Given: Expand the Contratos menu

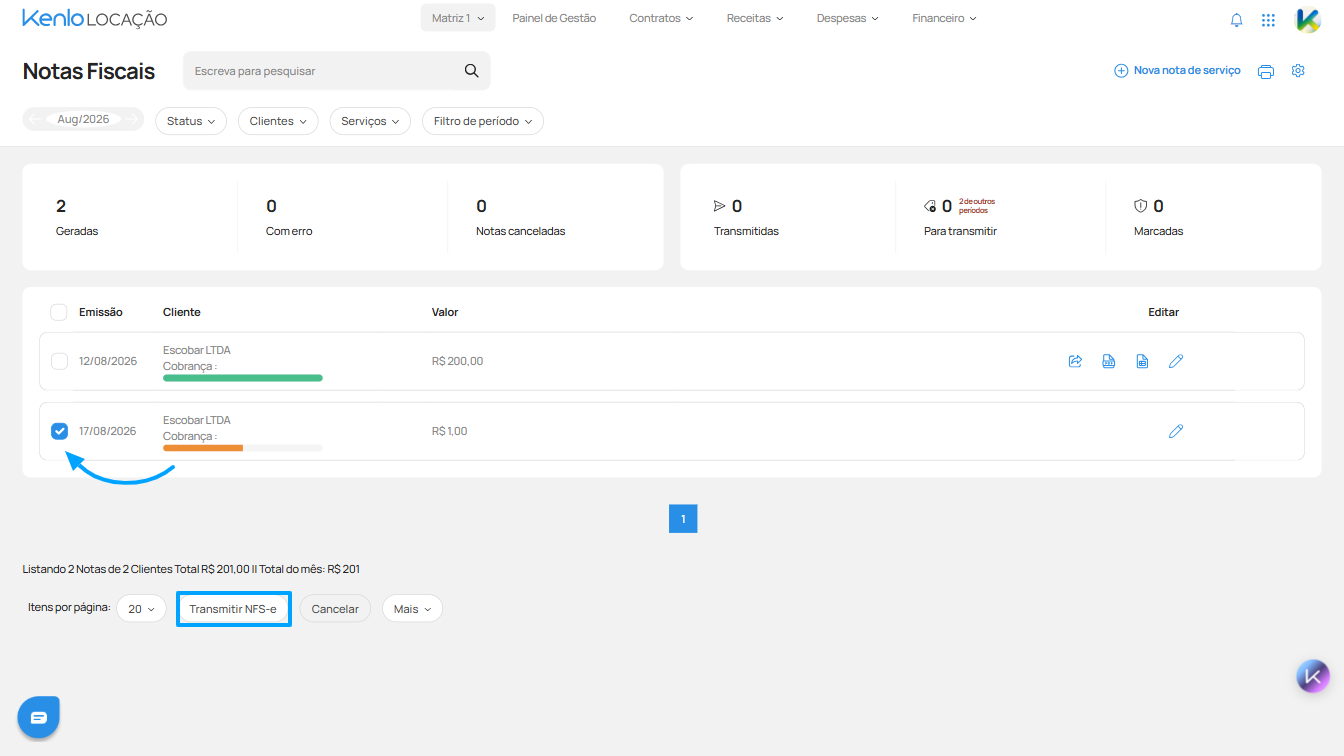Looking at the screenshot, I should 661,18.
